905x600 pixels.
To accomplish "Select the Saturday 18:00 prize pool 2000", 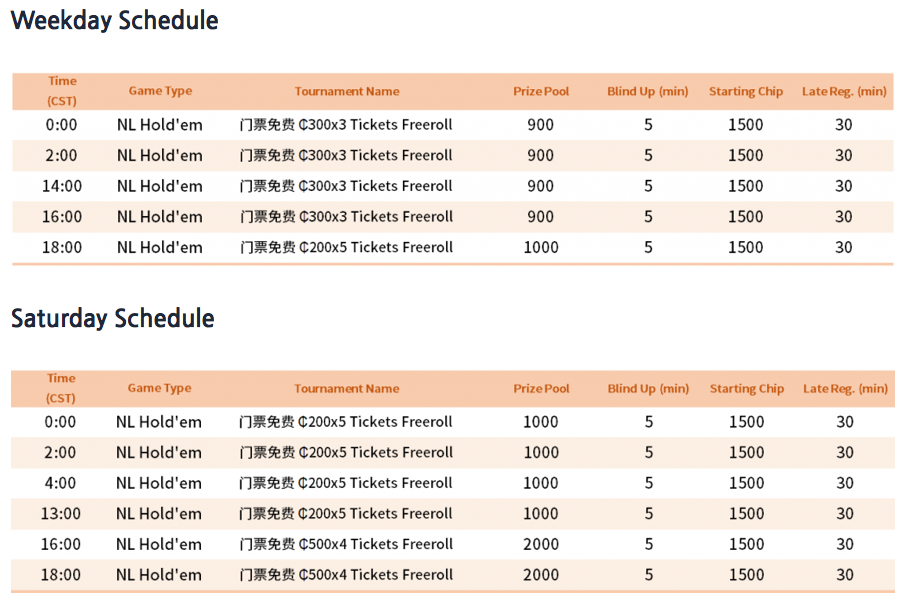I will pyautogui.click(x=541, y=575).
